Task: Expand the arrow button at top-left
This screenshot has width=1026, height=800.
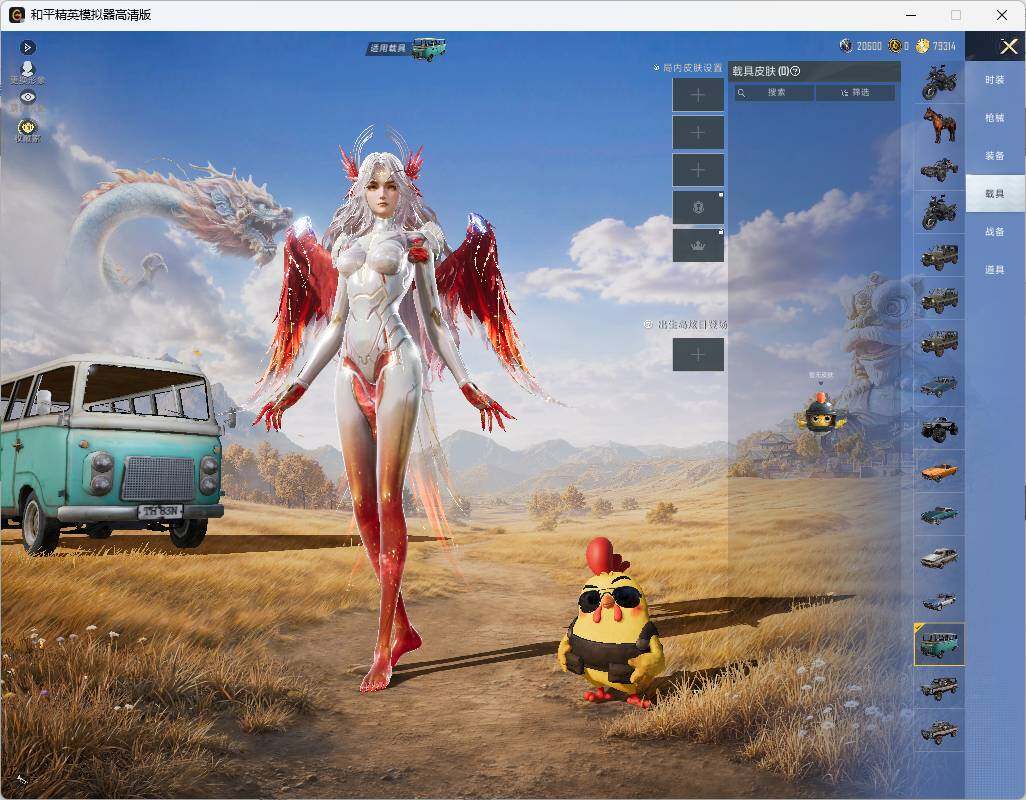Action: [x=27, y=47]
